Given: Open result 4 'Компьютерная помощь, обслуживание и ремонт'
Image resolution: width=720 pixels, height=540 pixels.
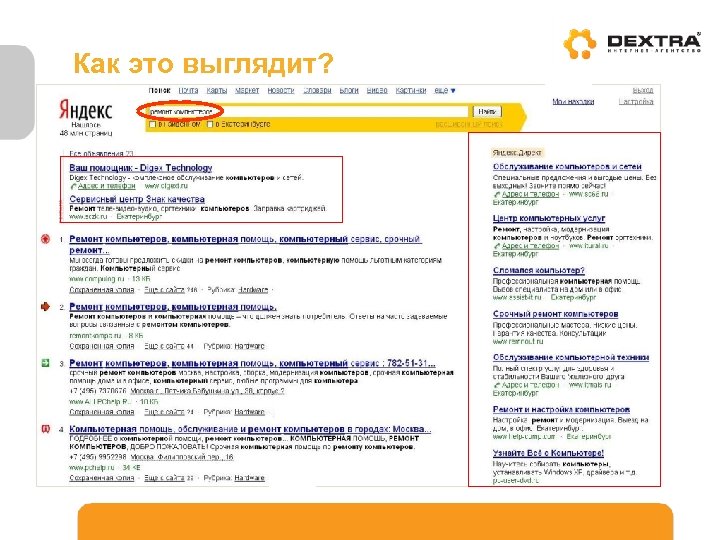Looking at the screenshot, I should click(250, 429).
